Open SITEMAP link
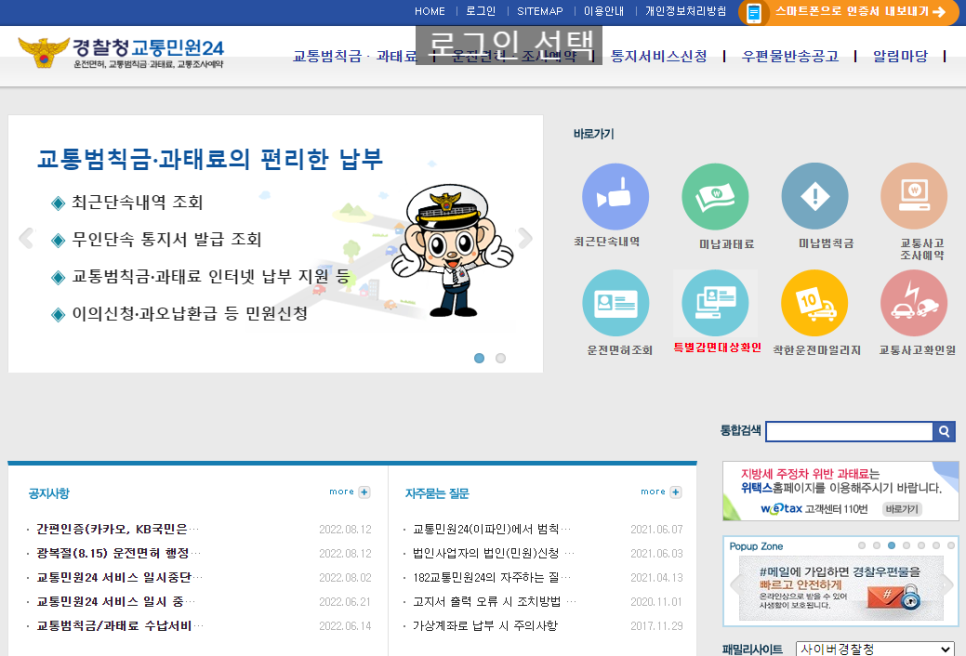 click(540, 11)
